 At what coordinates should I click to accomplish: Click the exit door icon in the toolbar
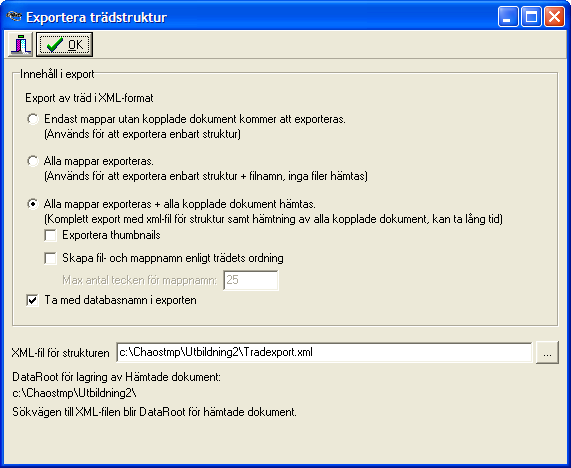click(20, 44)
